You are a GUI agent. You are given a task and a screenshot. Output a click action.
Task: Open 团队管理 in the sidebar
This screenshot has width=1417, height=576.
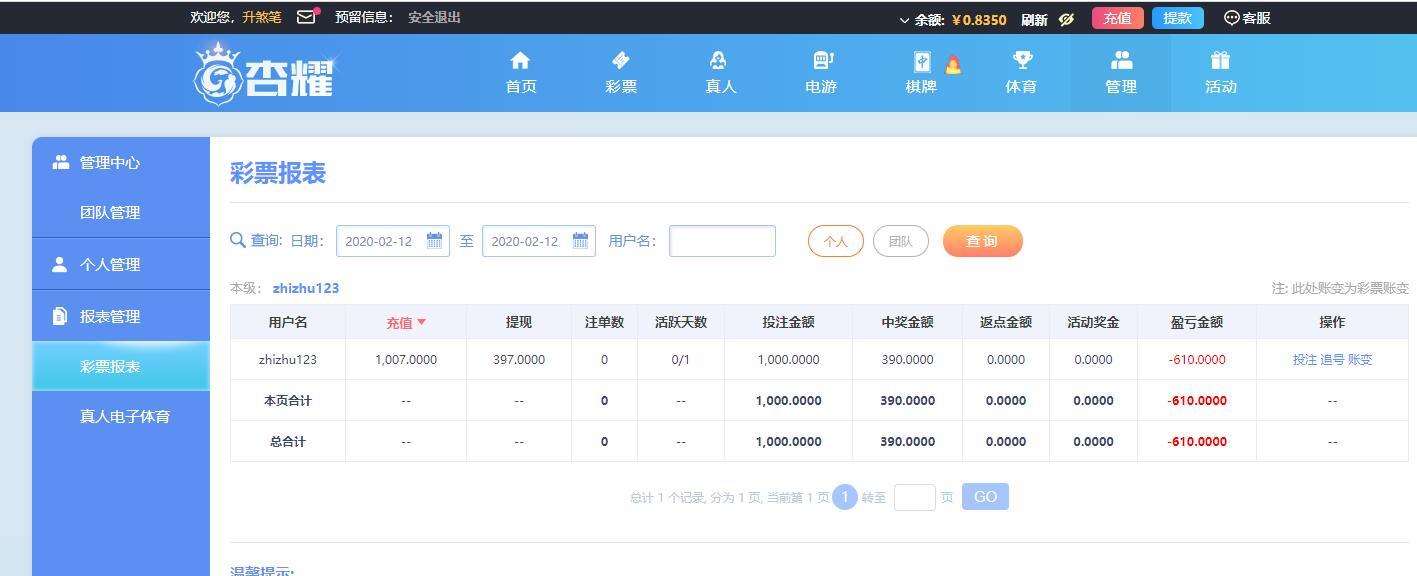[x=110, y=212]
